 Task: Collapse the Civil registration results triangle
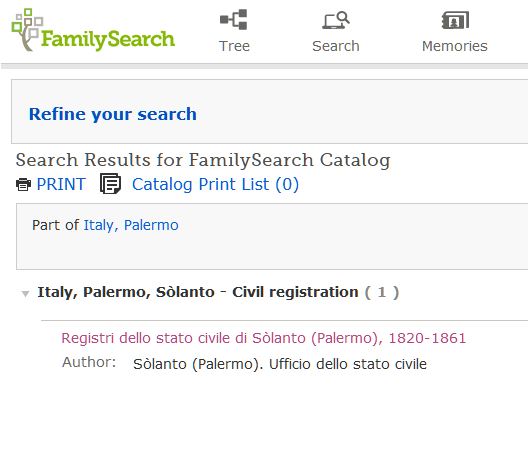[x=25, y=294]
